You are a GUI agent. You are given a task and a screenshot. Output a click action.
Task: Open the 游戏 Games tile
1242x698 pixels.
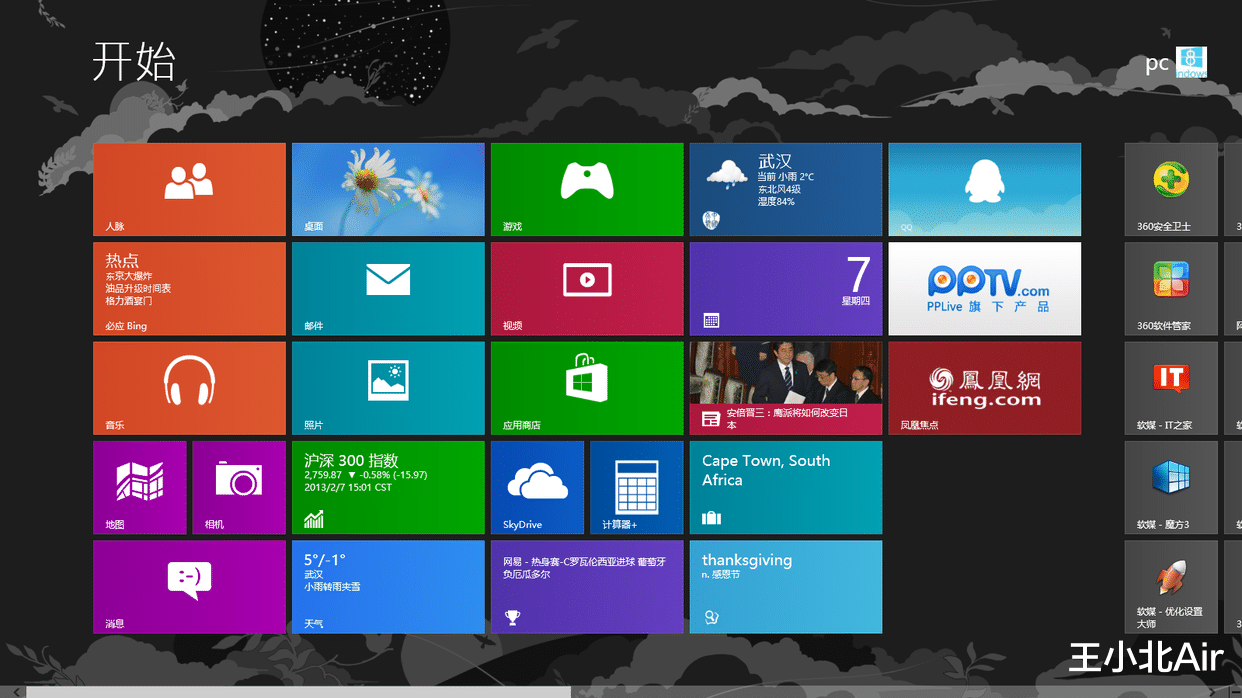[x=587, y=189]
